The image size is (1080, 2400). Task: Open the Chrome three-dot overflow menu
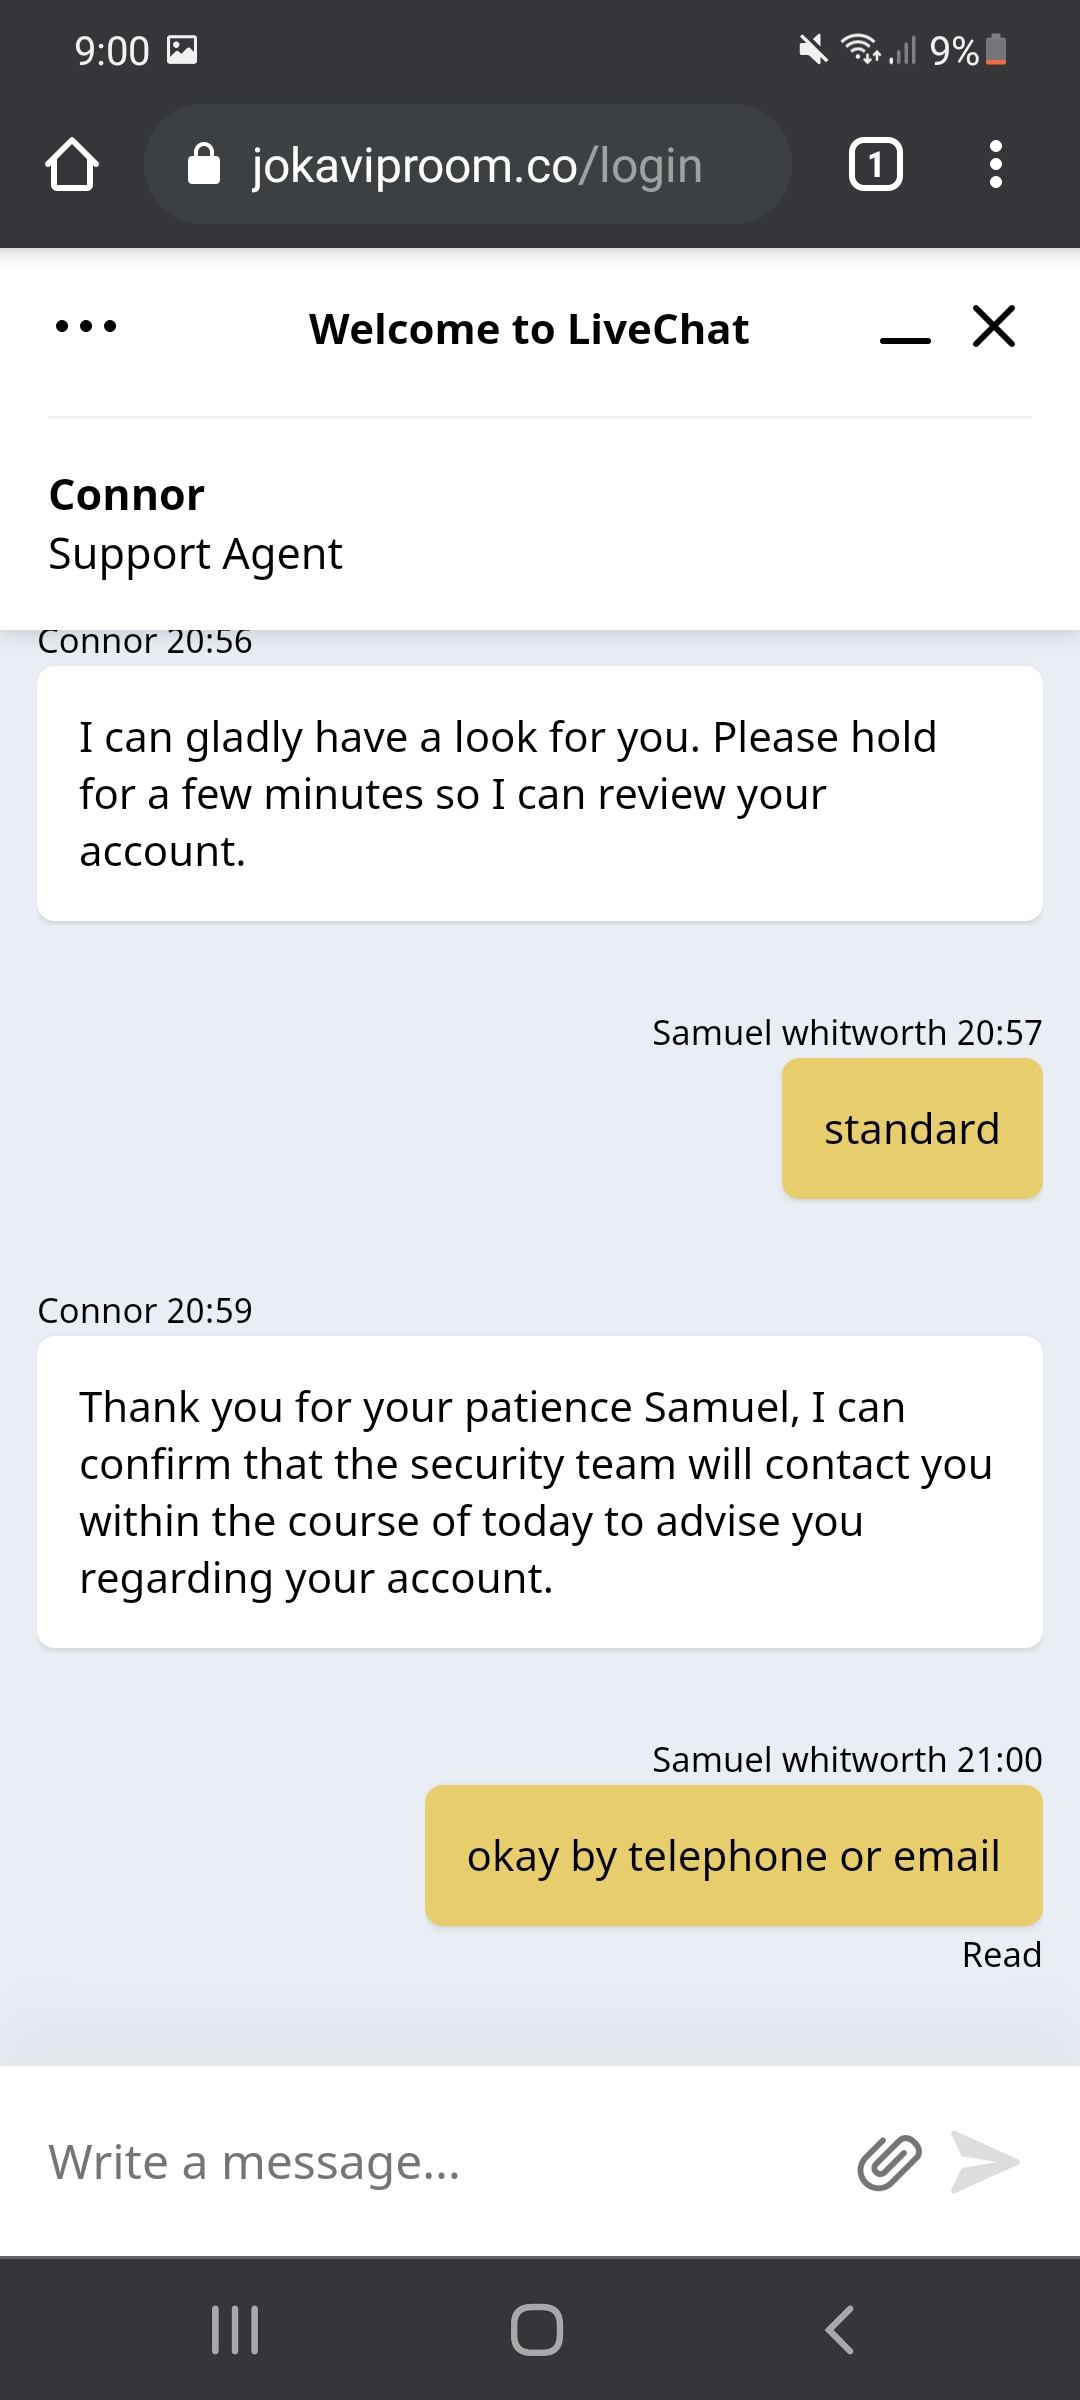pyautogui.click(x=995, y=165)
